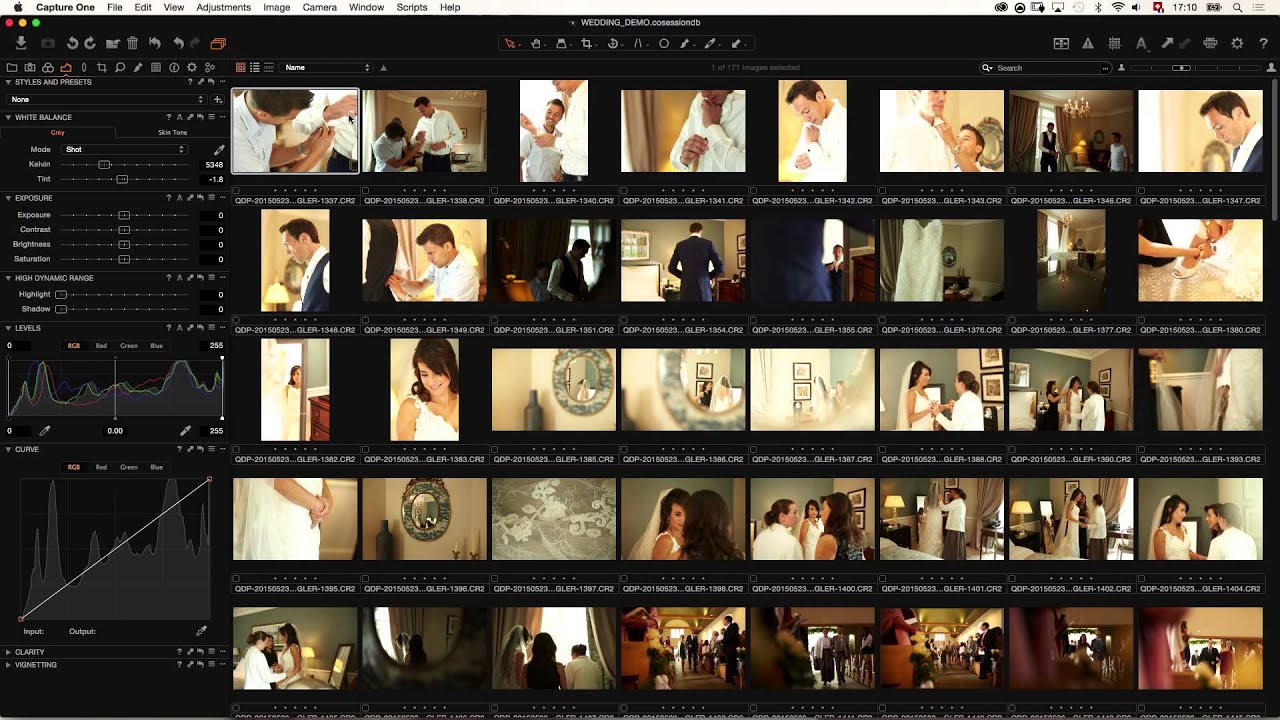
Task: Collapse the Exposure panel
Action: (8, 198)
